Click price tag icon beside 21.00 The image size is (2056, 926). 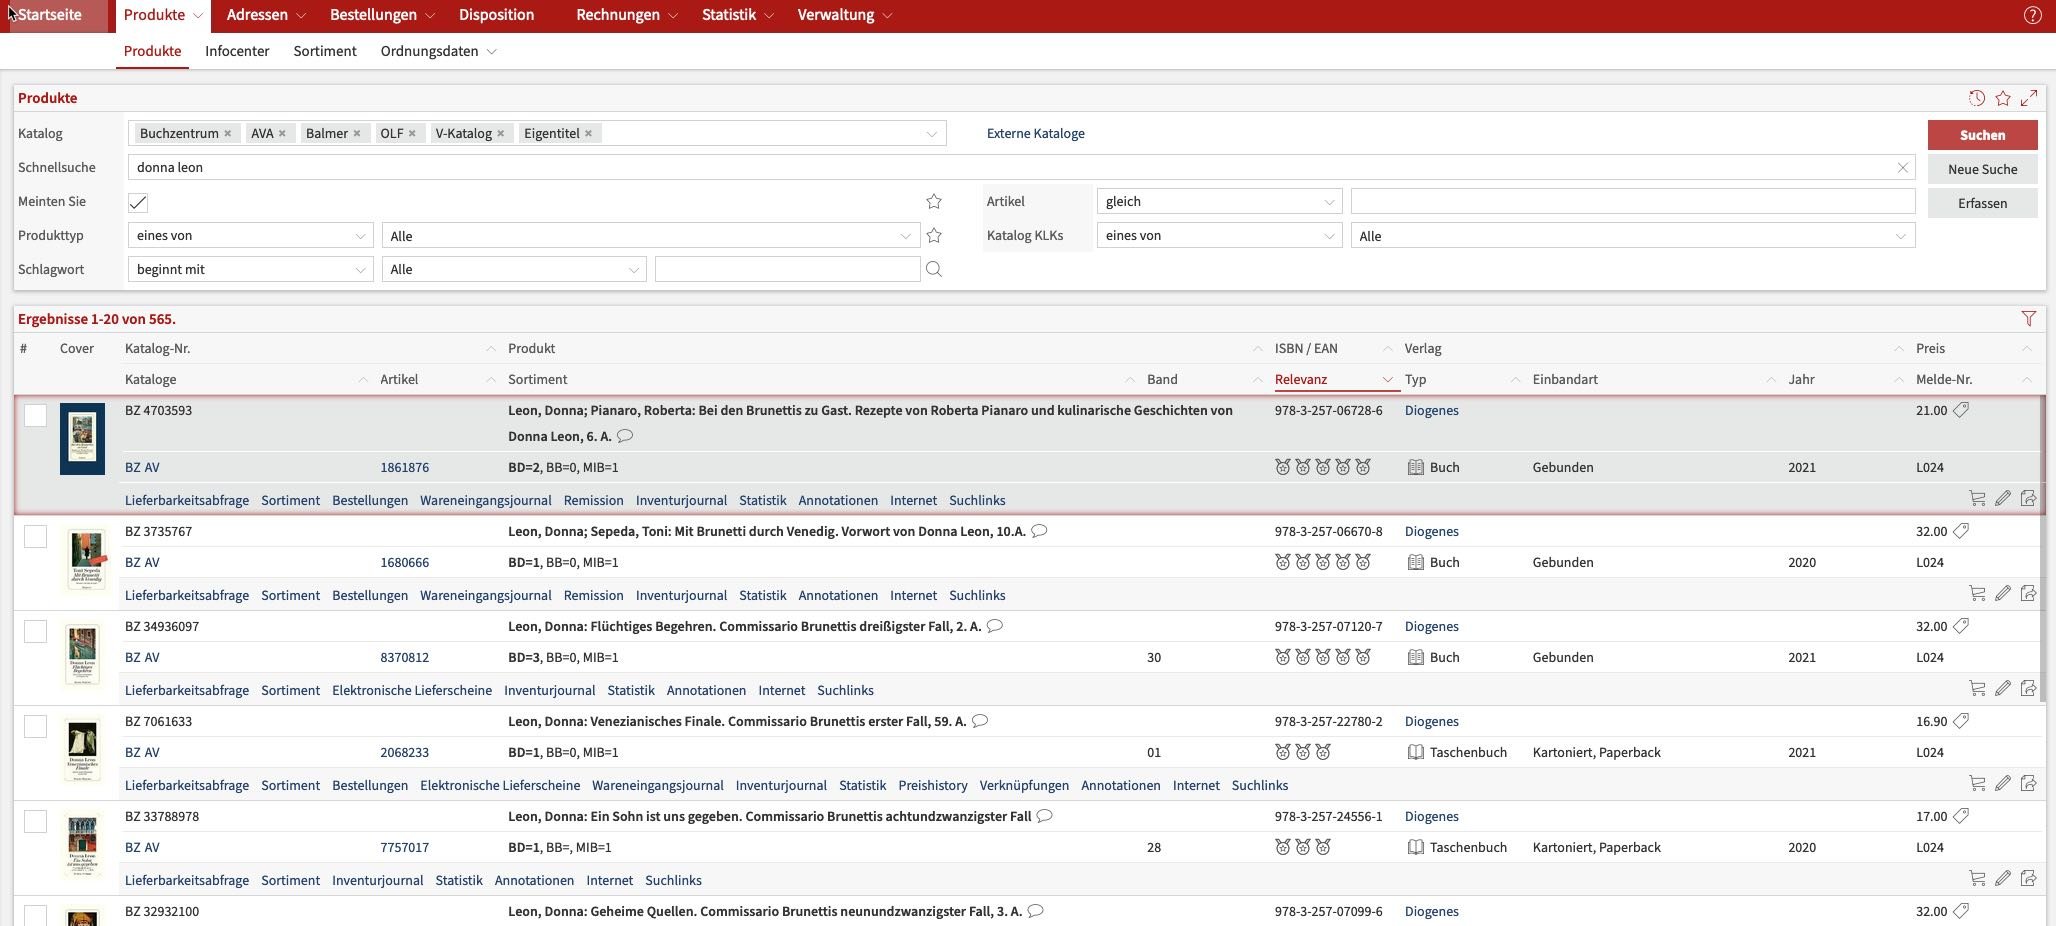[x=1961, y=410]
